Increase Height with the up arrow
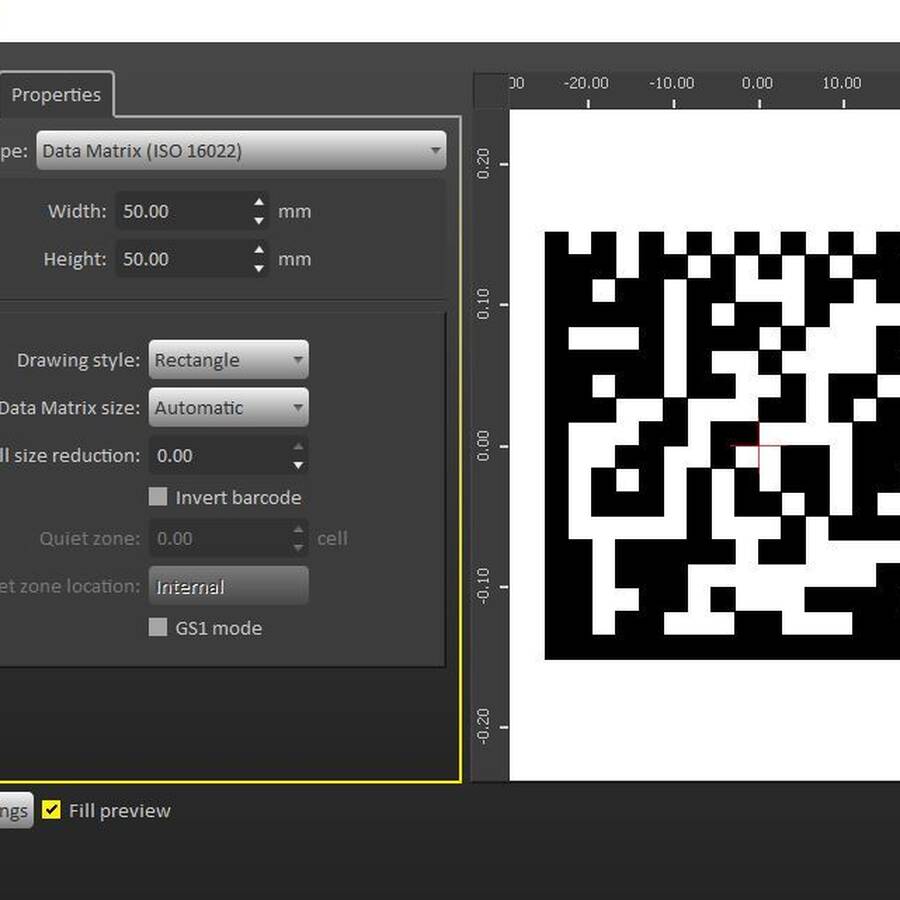The height and width of the screenshot is (900, 900). click(259, 250)
